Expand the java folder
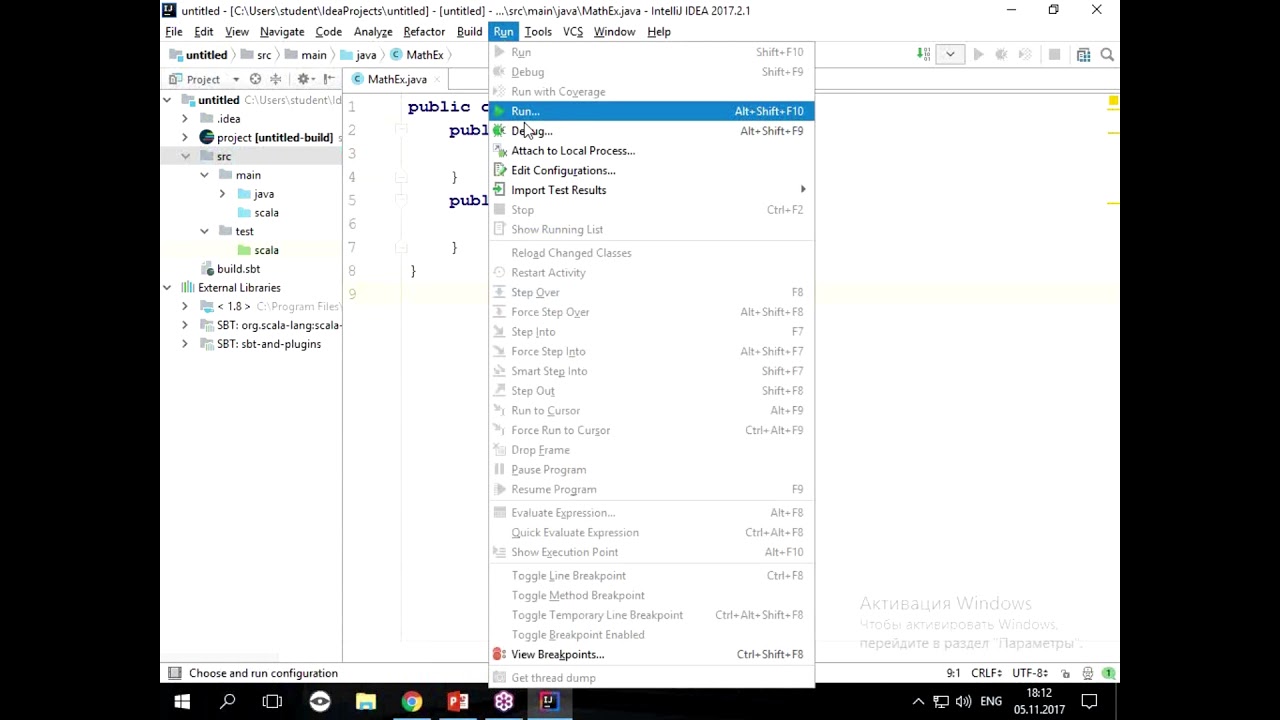 (222, 194)
